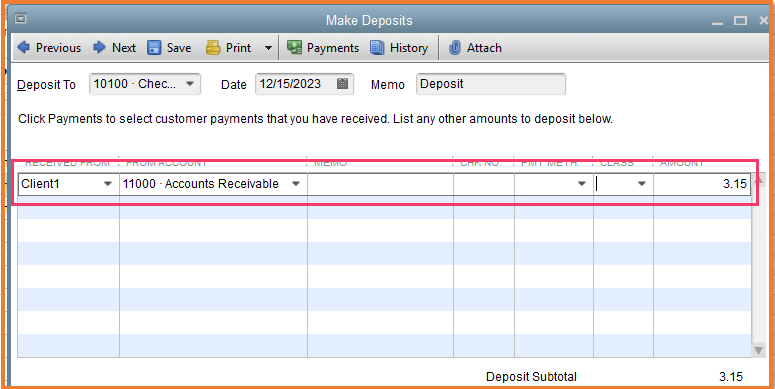Image resolution: width=775 pixels, height=389 pixels.
Task: Click the scrollbar down arrow
Action: point(758,350)
